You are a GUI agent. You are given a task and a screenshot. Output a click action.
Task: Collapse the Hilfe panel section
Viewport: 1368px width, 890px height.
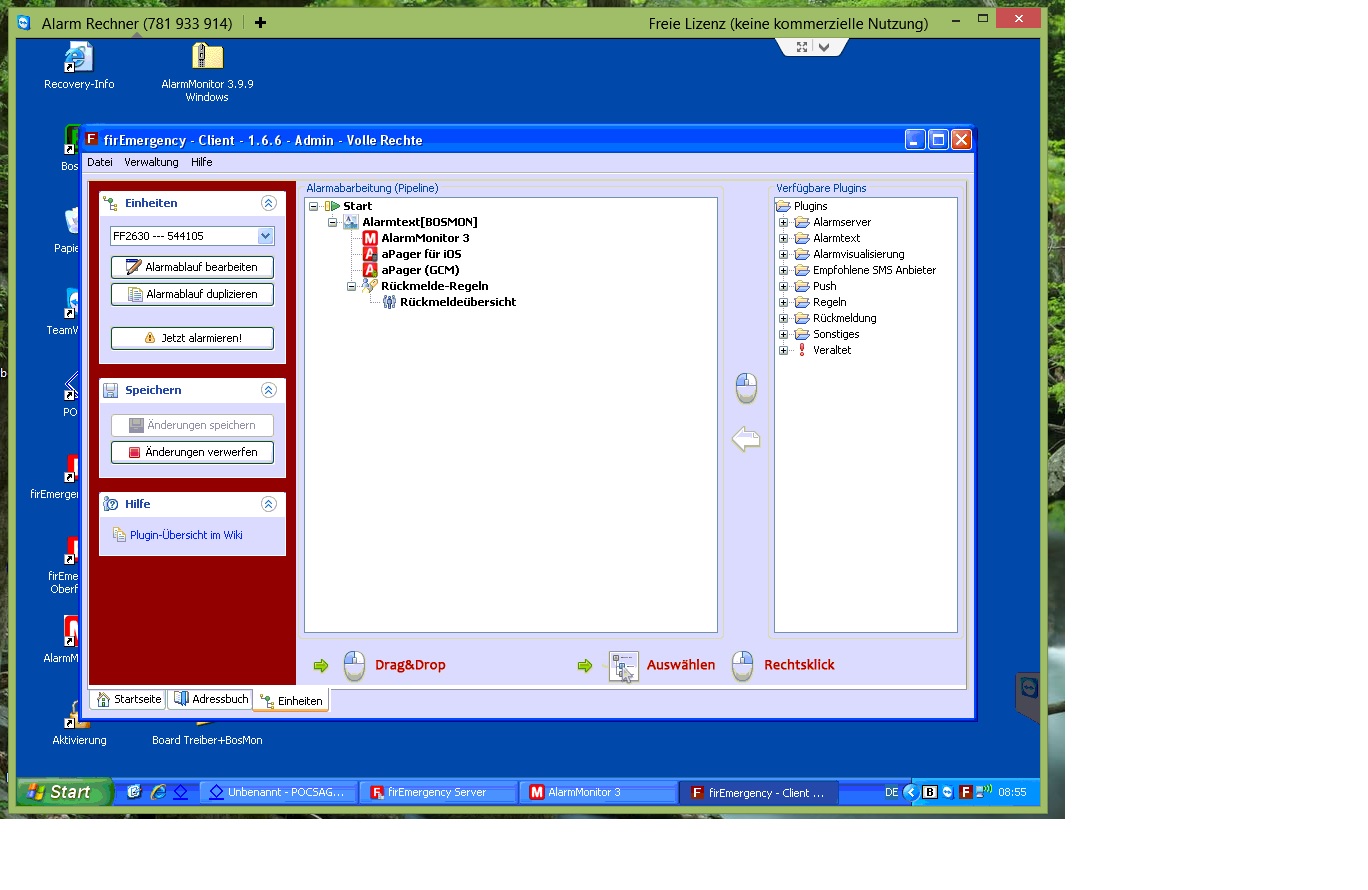point(268,504)
